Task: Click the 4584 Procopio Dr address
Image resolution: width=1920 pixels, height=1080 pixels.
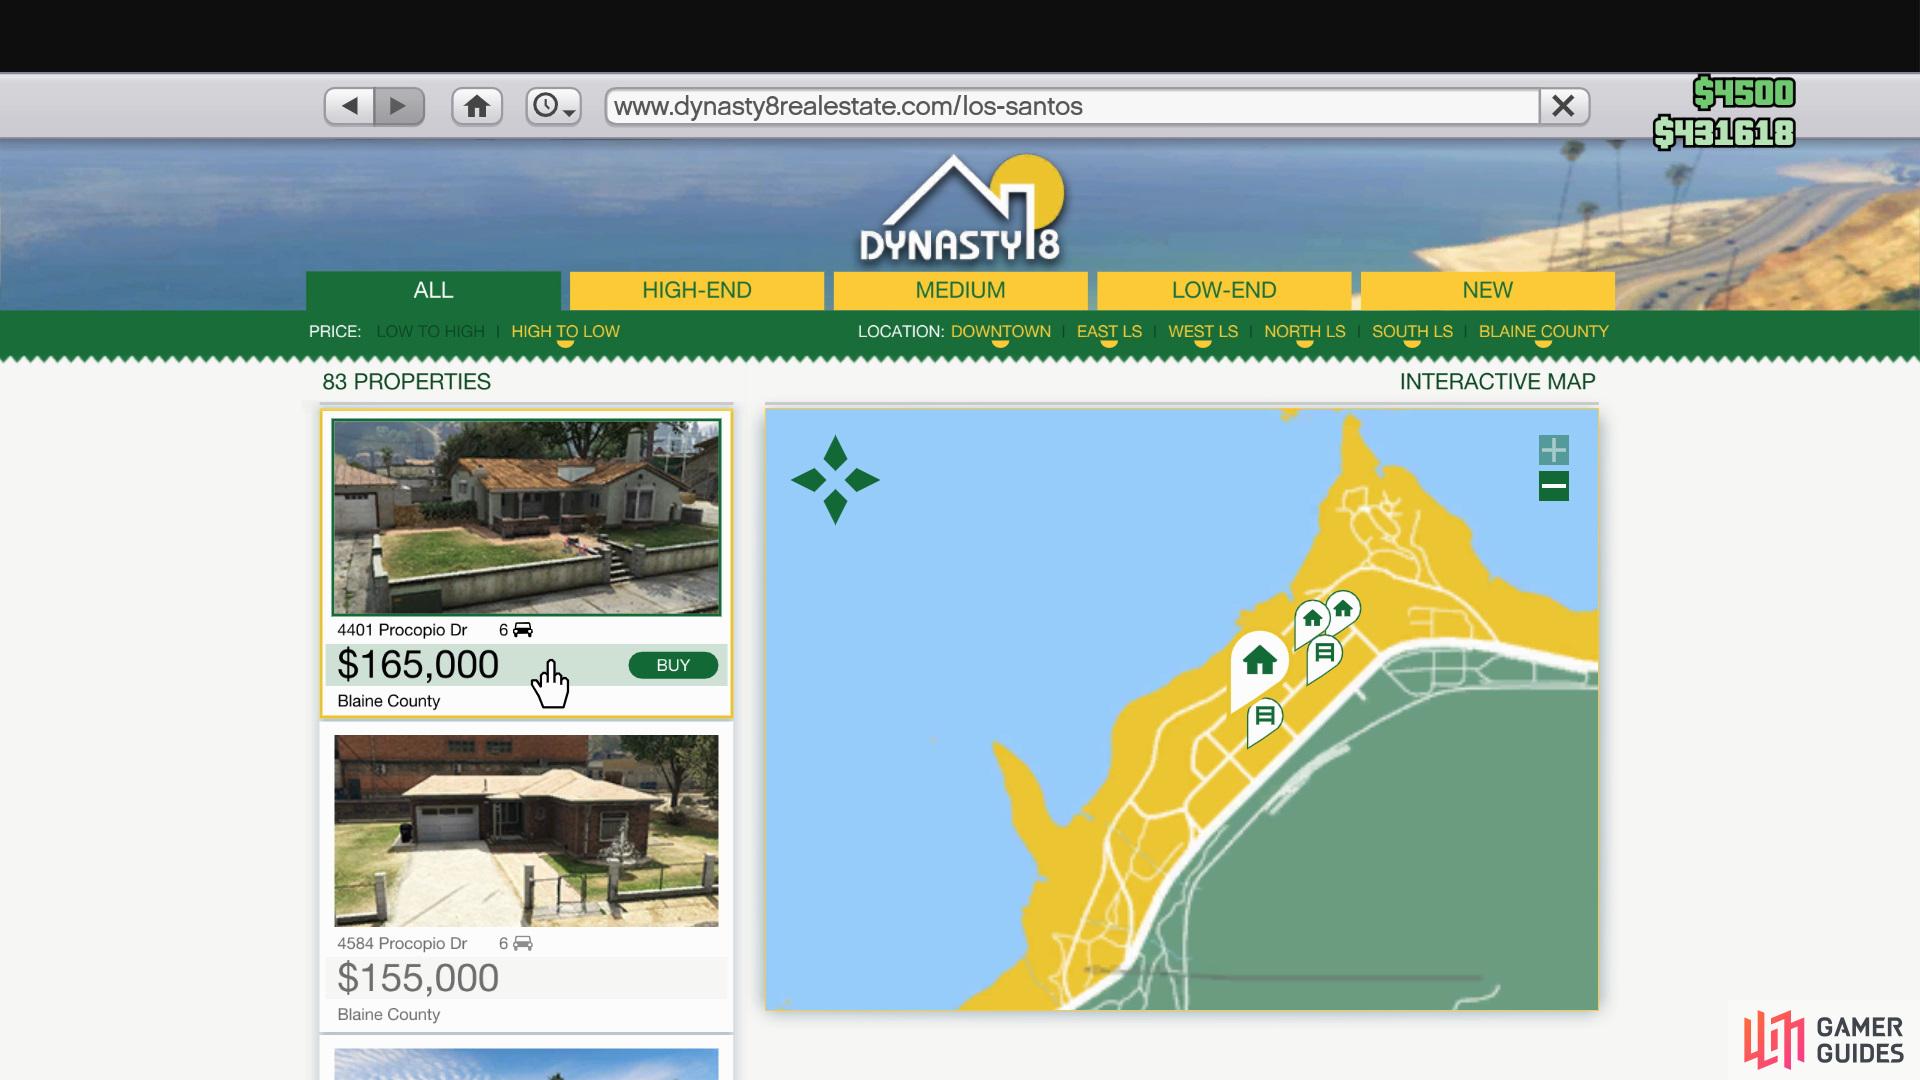Action: 402,943
